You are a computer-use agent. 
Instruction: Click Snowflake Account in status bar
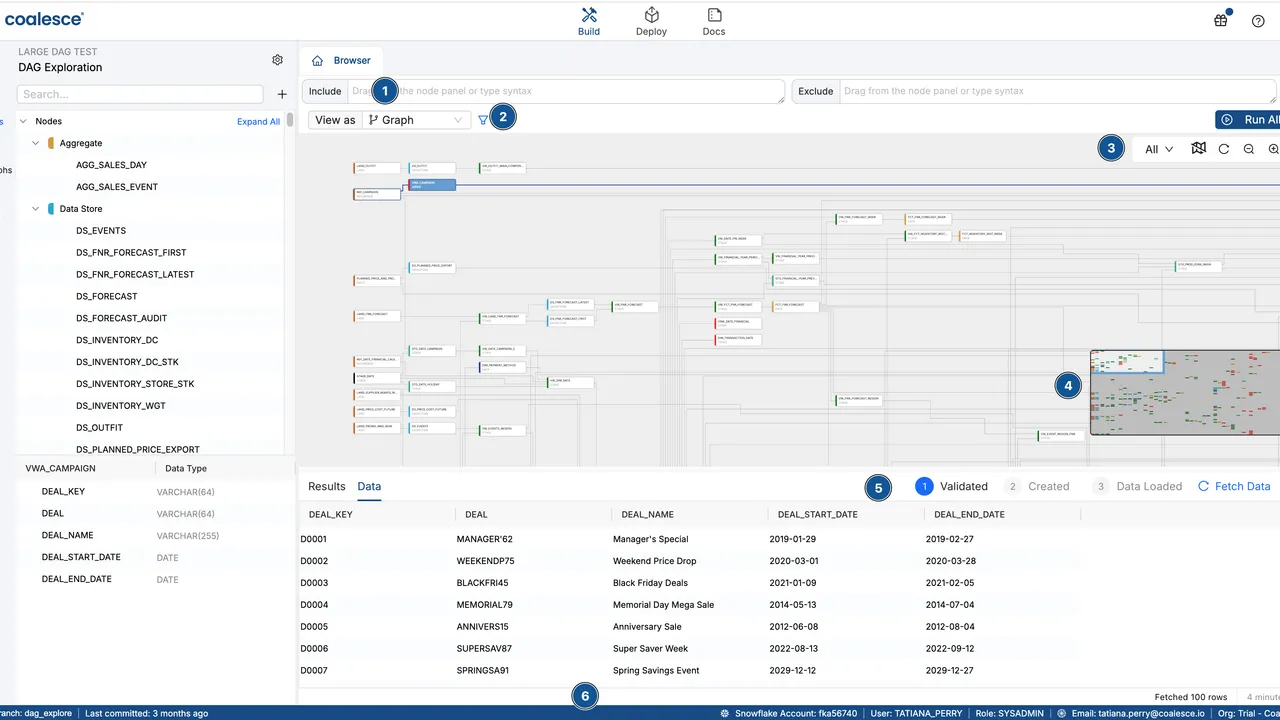tap(787, 714)
